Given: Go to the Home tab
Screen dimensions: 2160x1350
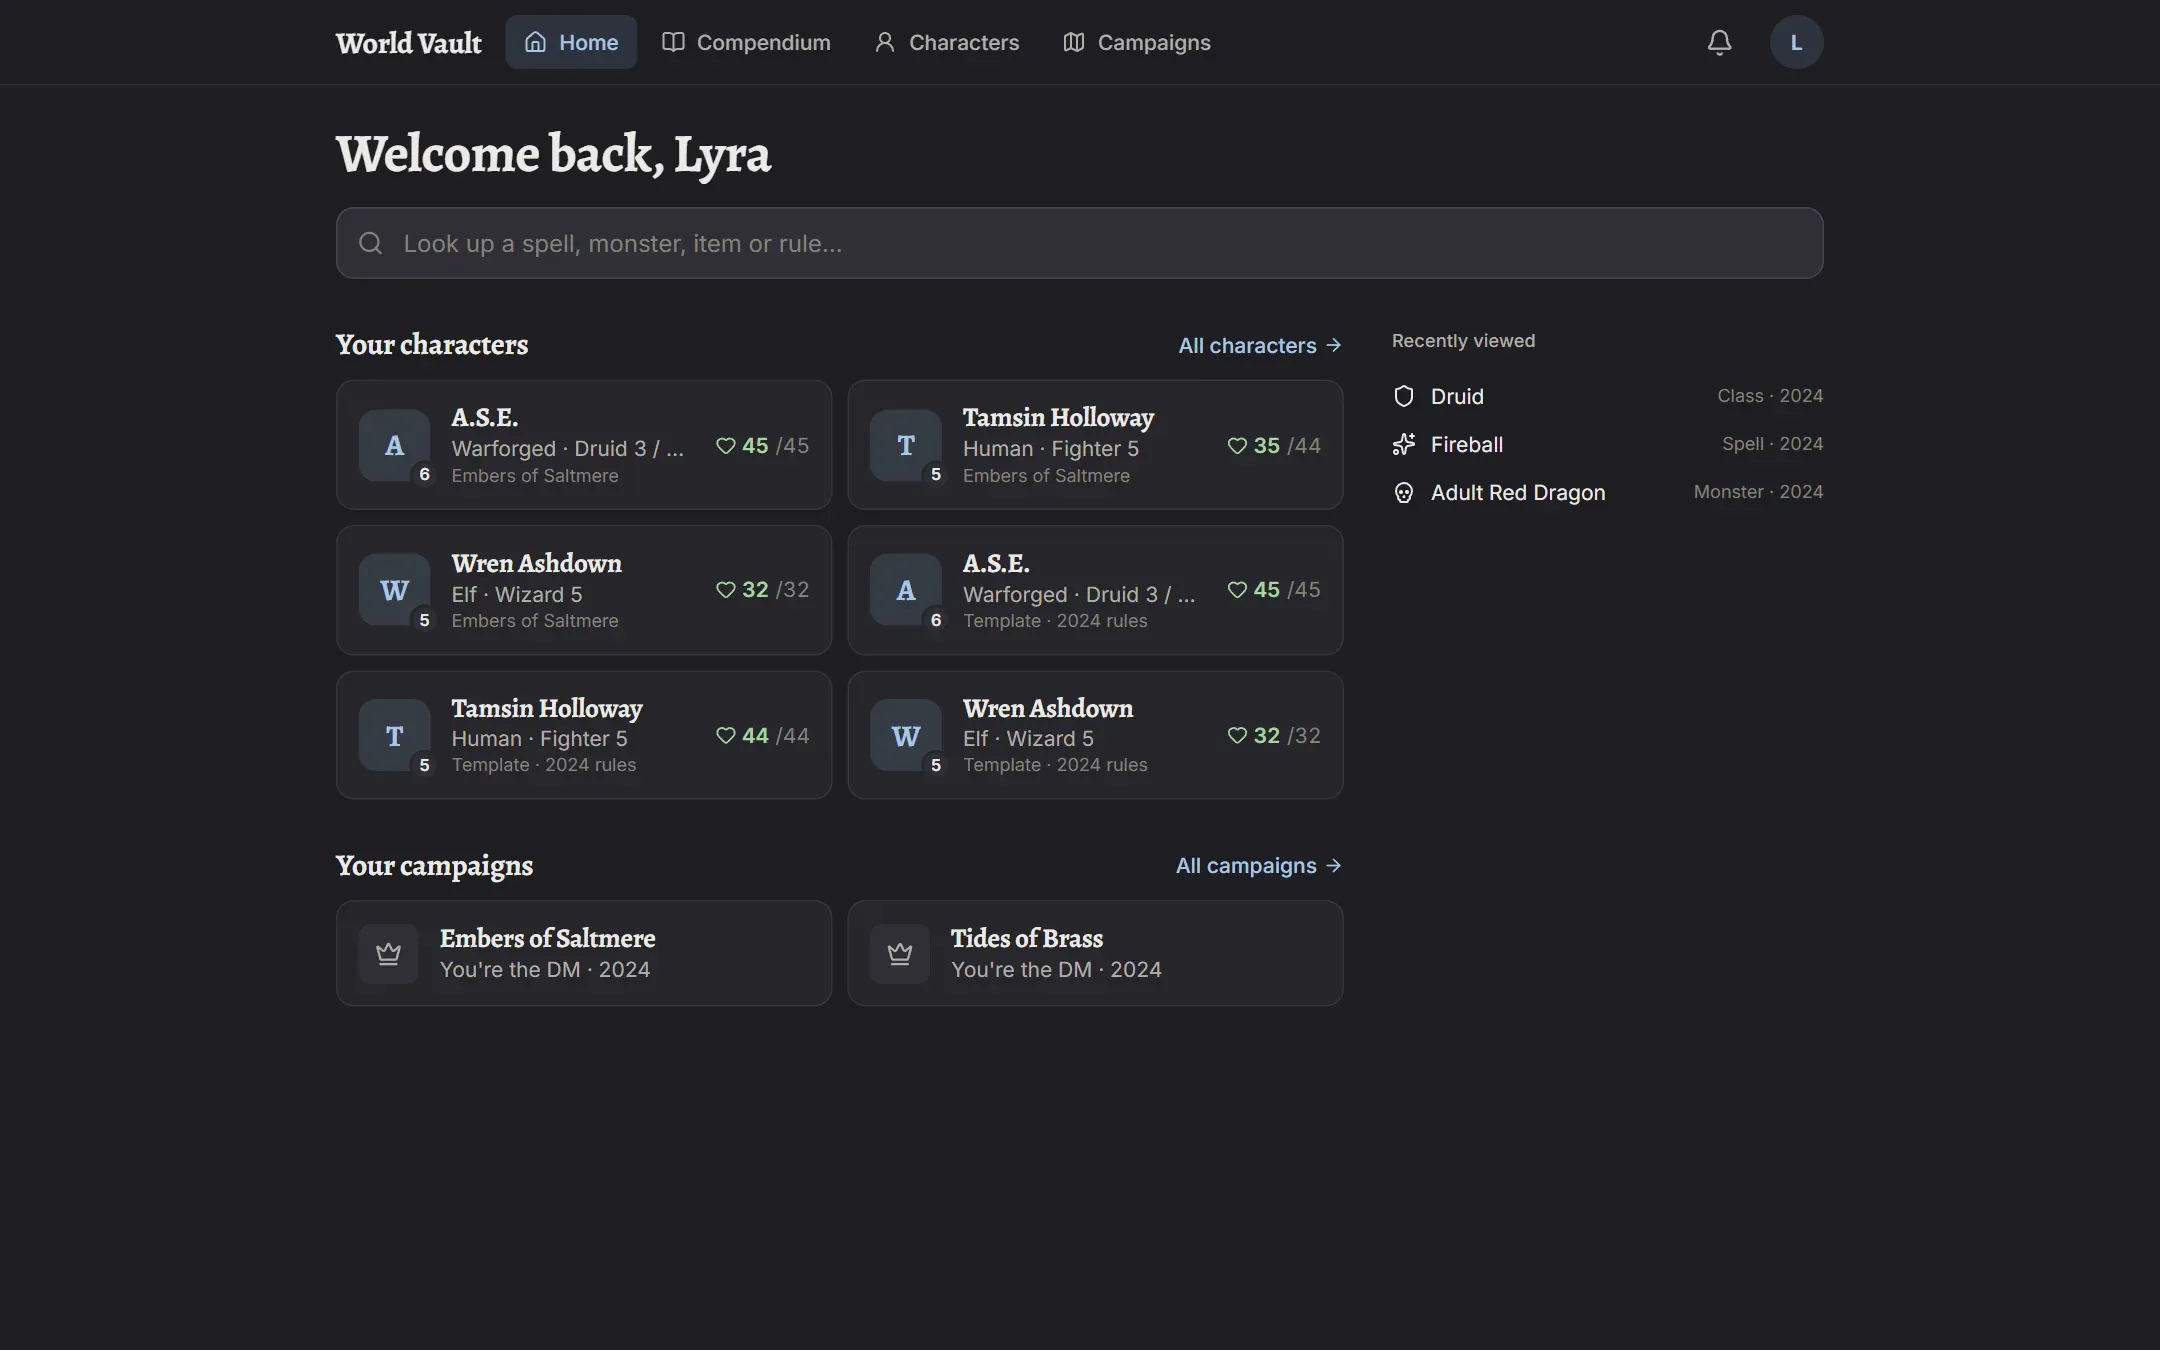Looking at the screenshot, I should click(571, 42).
